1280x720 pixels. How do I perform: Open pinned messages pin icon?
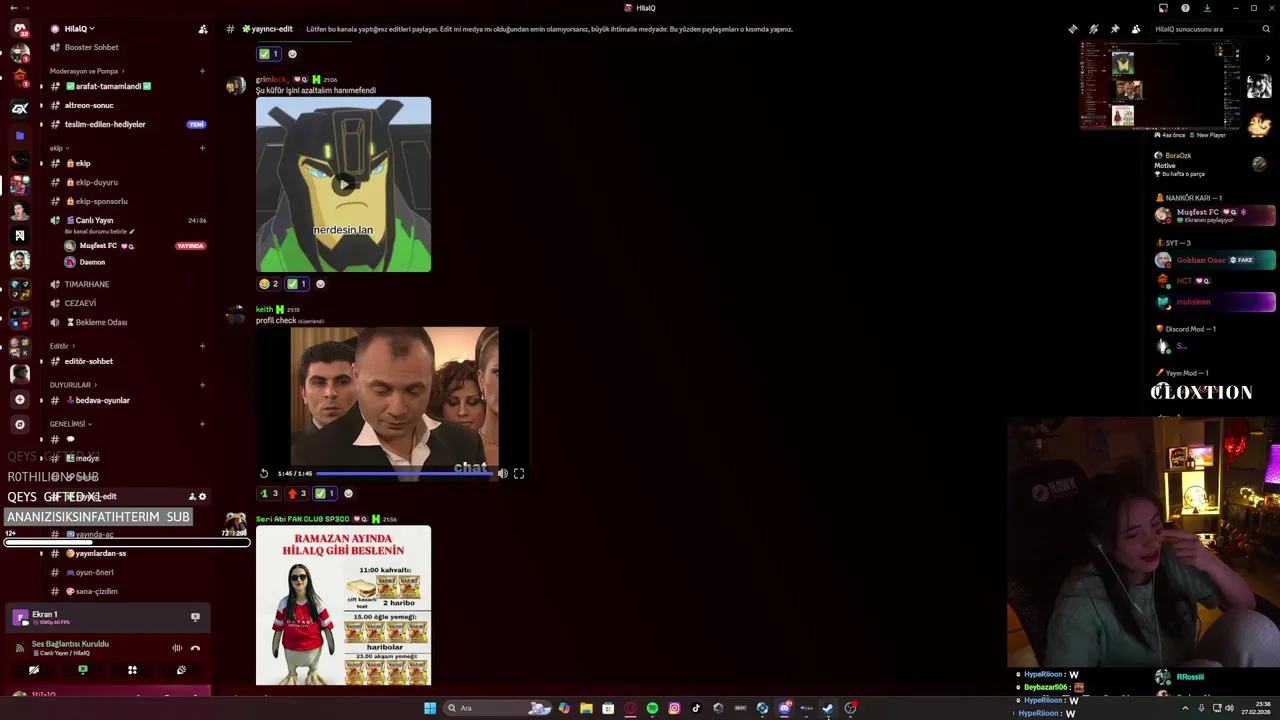[1115, 29]
